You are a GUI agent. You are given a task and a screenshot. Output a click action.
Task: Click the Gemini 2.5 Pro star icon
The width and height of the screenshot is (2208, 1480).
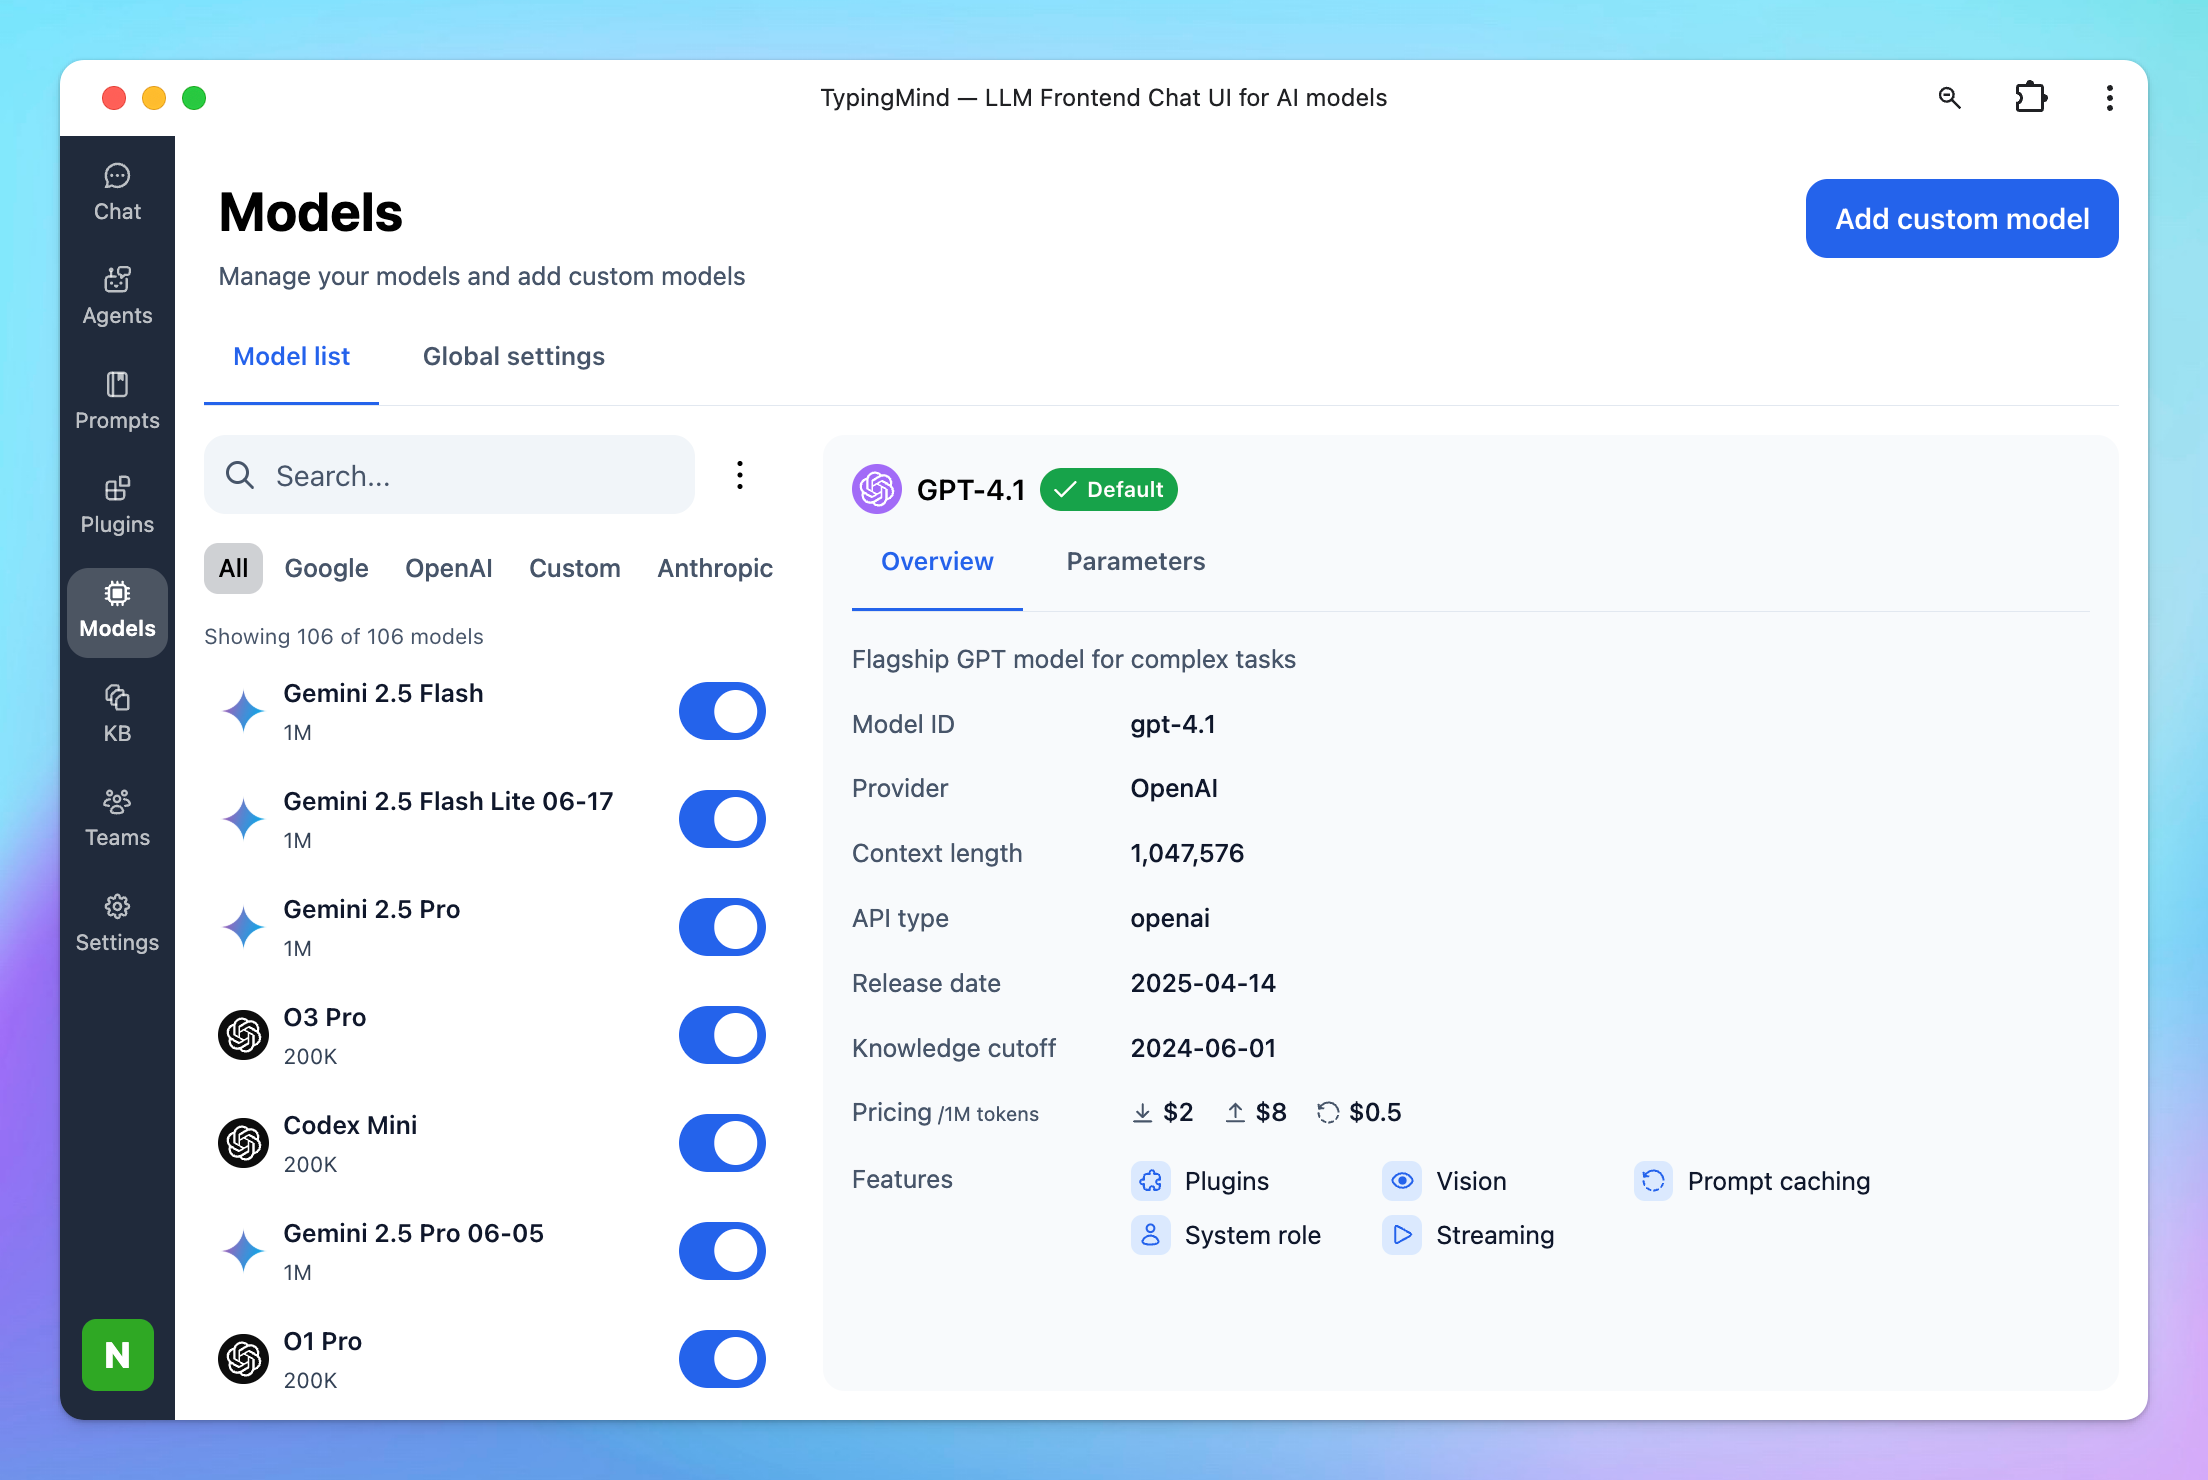[x=243, y=927]
